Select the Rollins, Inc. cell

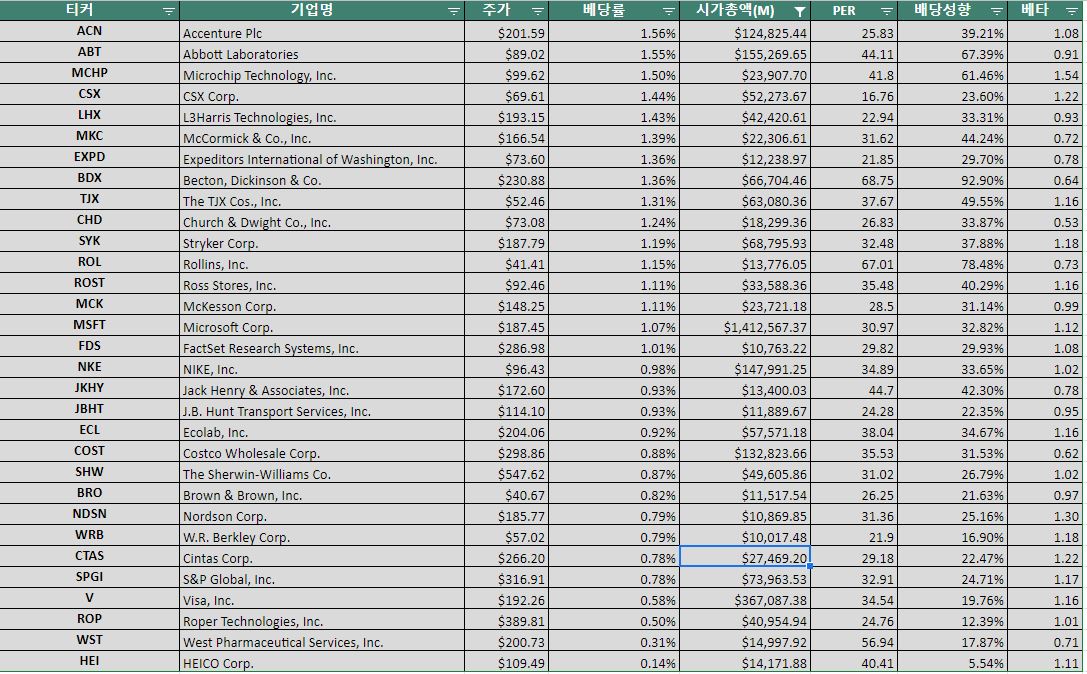click(x=322, y=263)
